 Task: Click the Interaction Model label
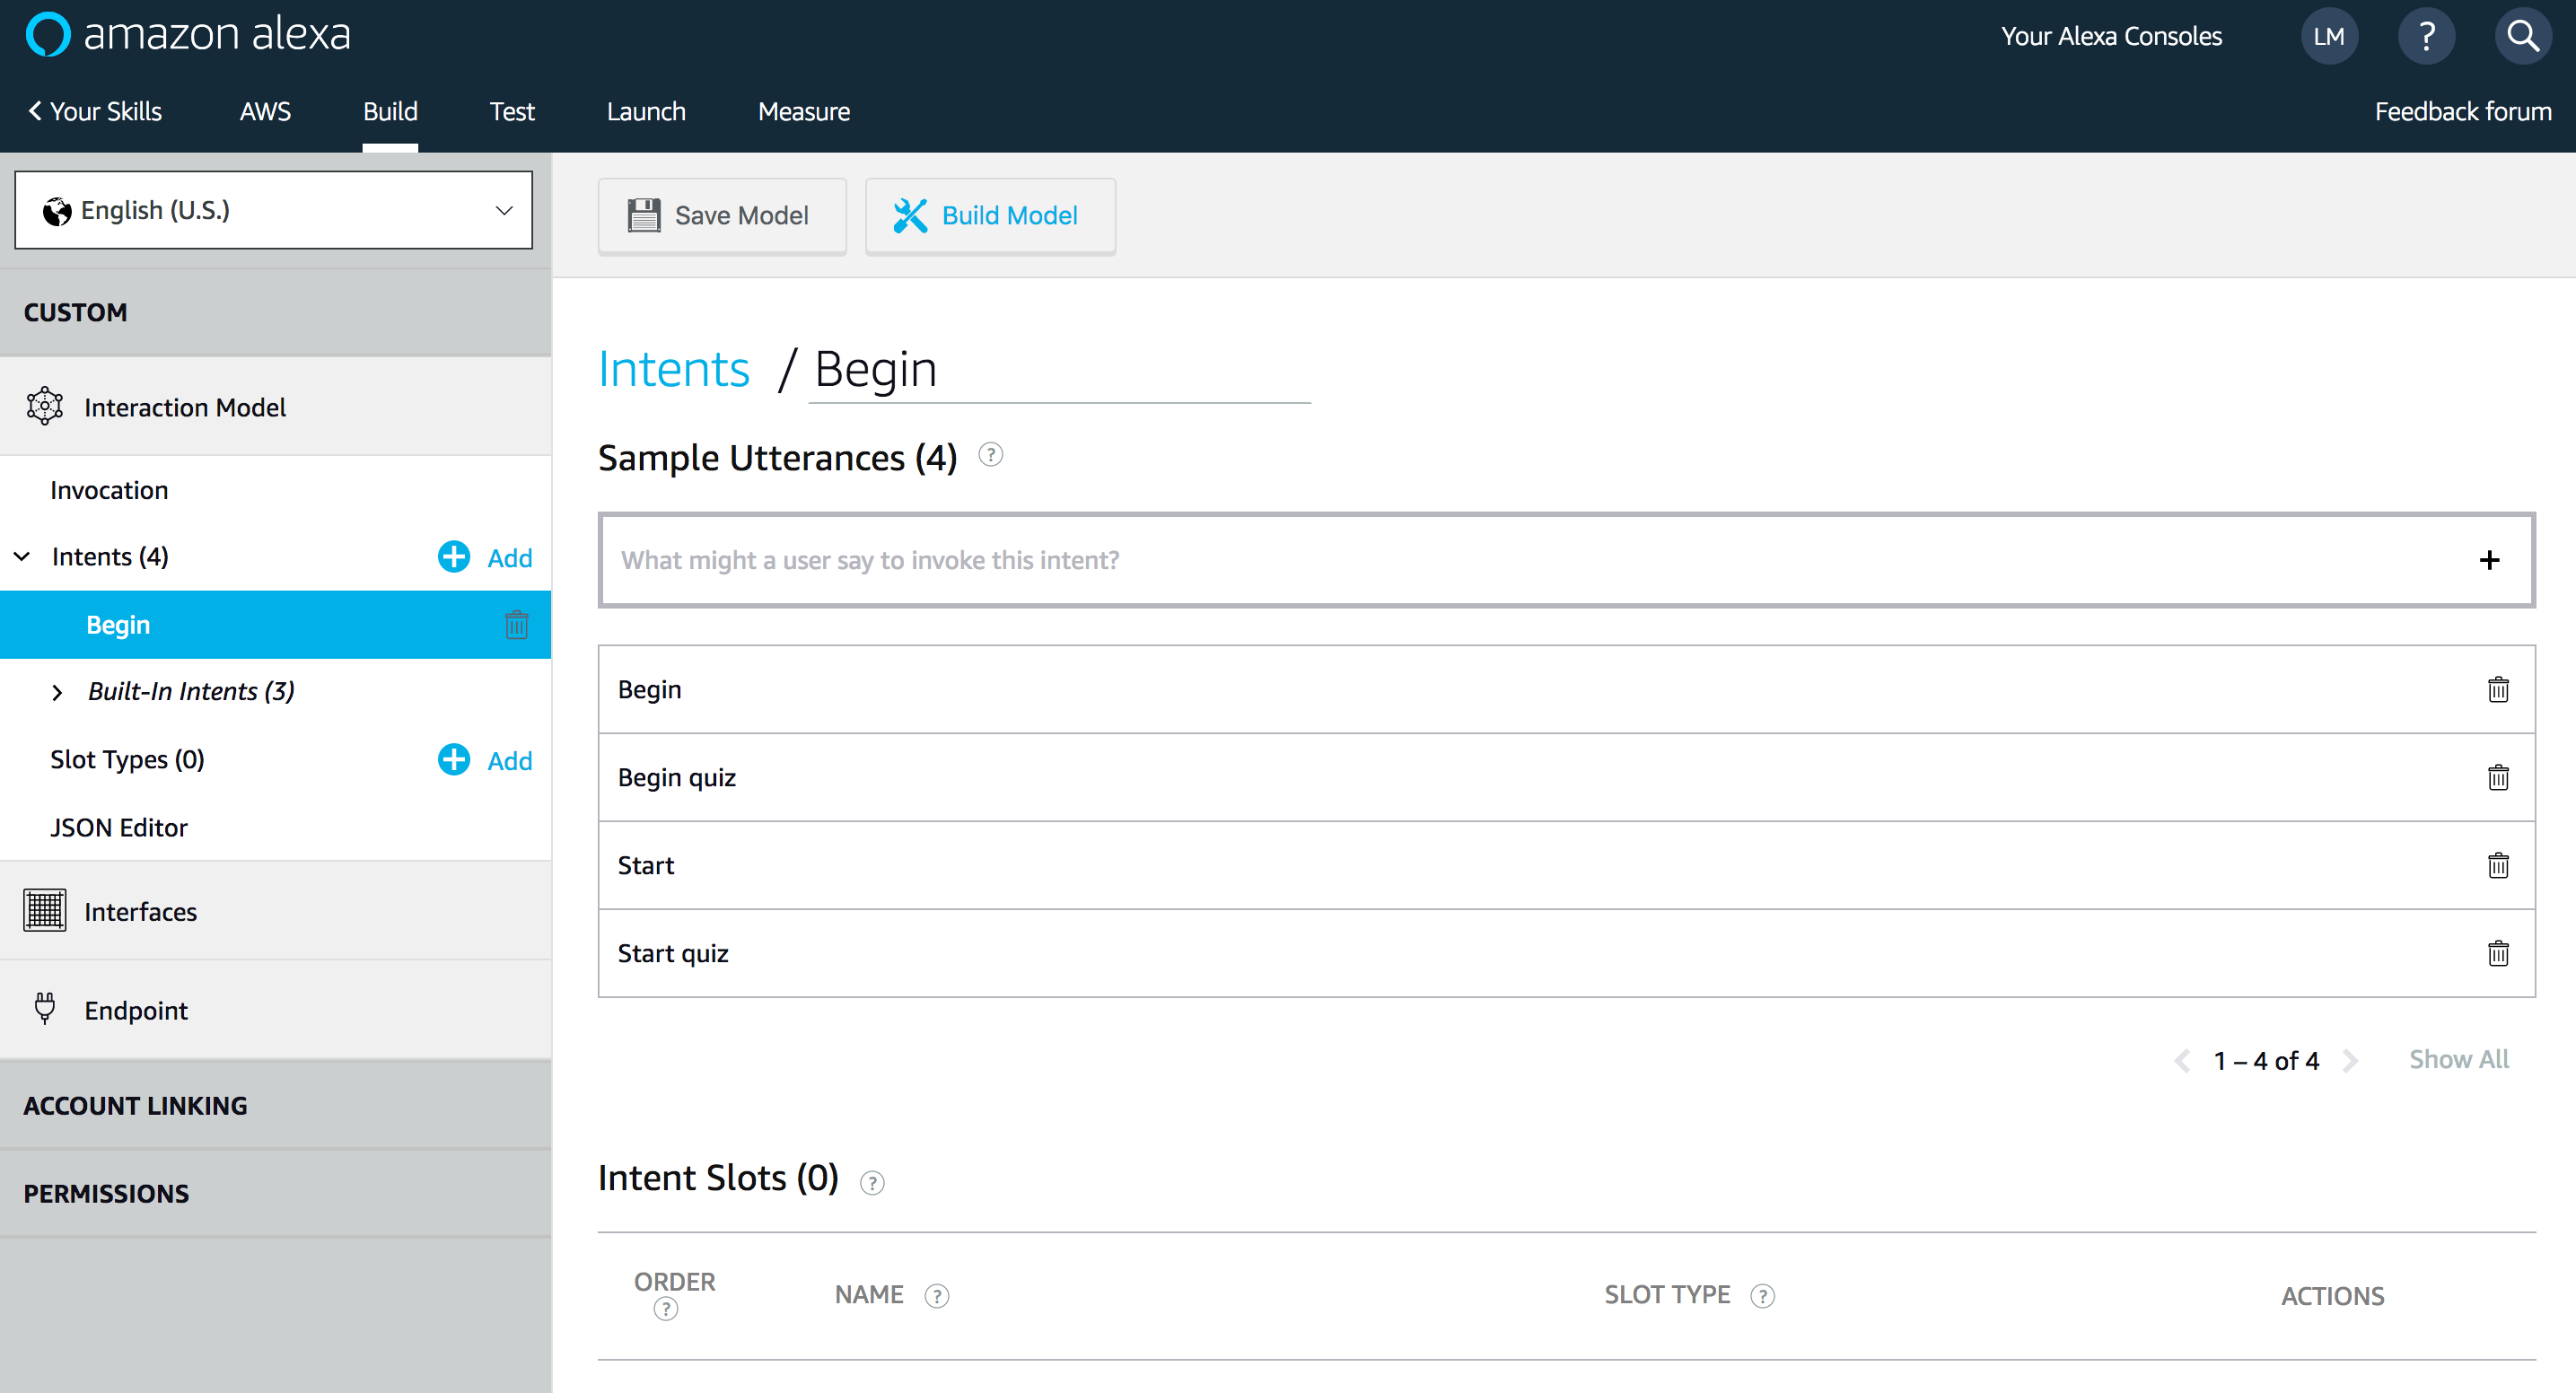[185, 408]
